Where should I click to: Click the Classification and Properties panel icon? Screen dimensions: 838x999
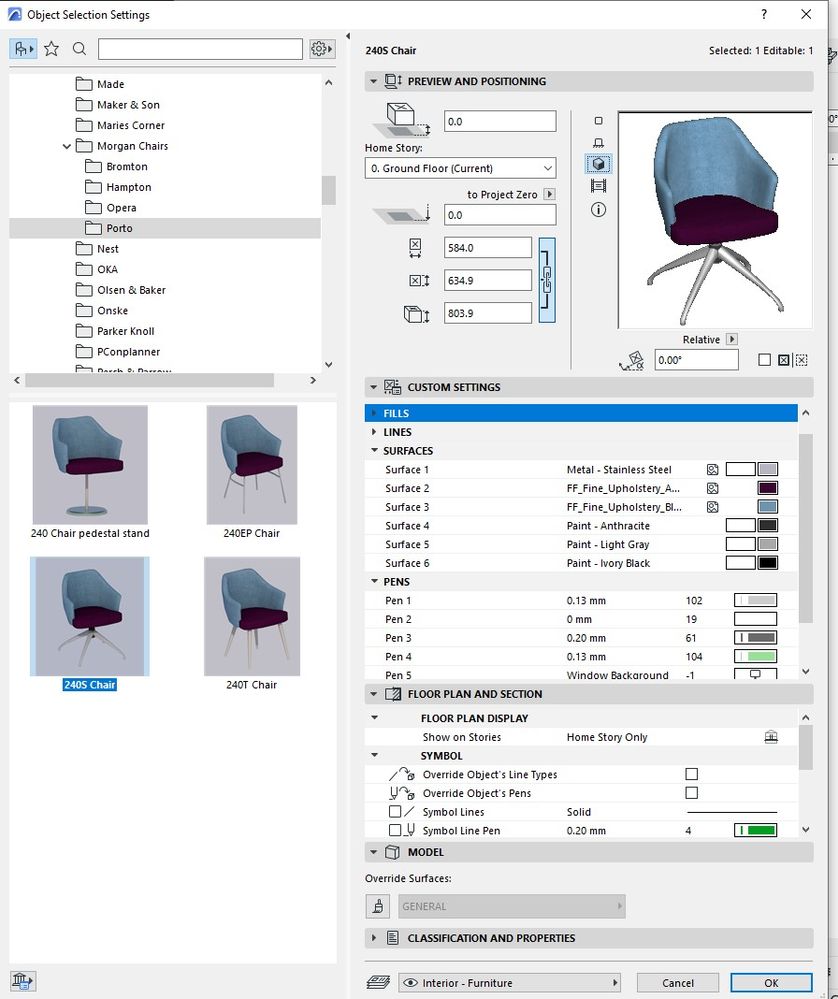point(393,938)
